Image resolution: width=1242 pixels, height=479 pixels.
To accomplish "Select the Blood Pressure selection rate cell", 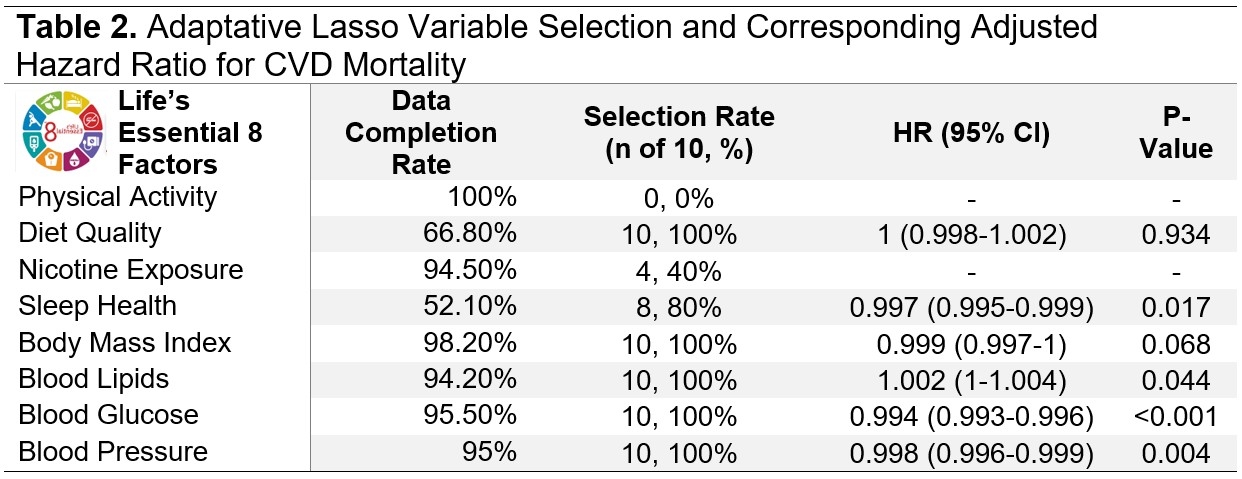I will point(679,451).
